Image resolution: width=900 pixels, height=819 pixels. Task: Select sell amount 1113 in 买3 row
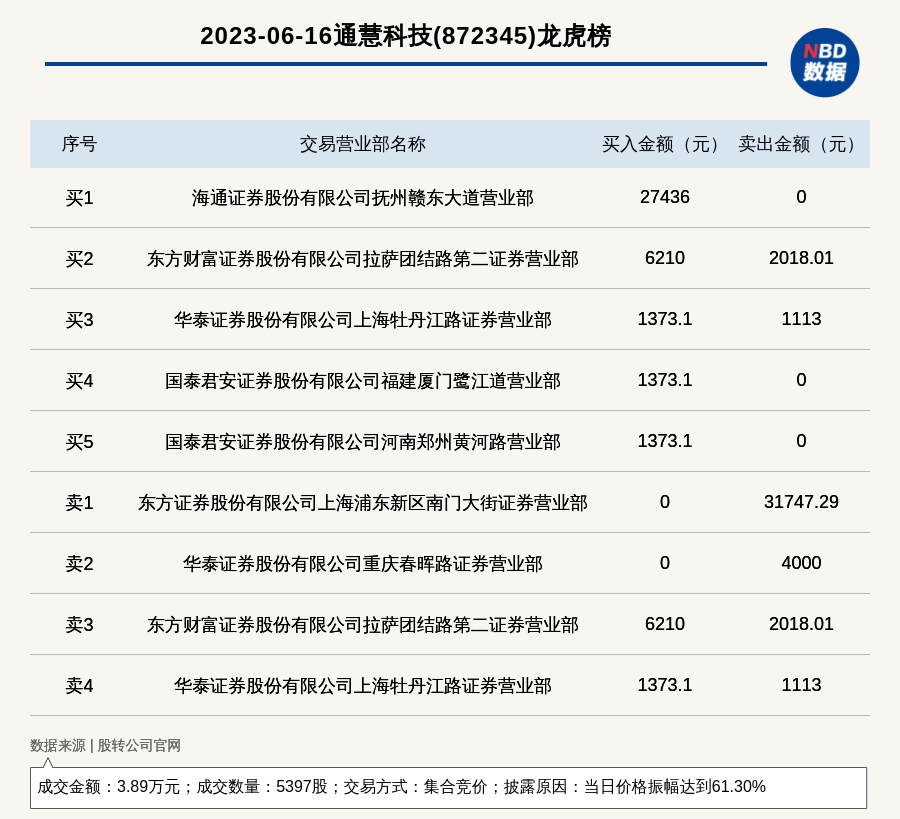(801, 319)
